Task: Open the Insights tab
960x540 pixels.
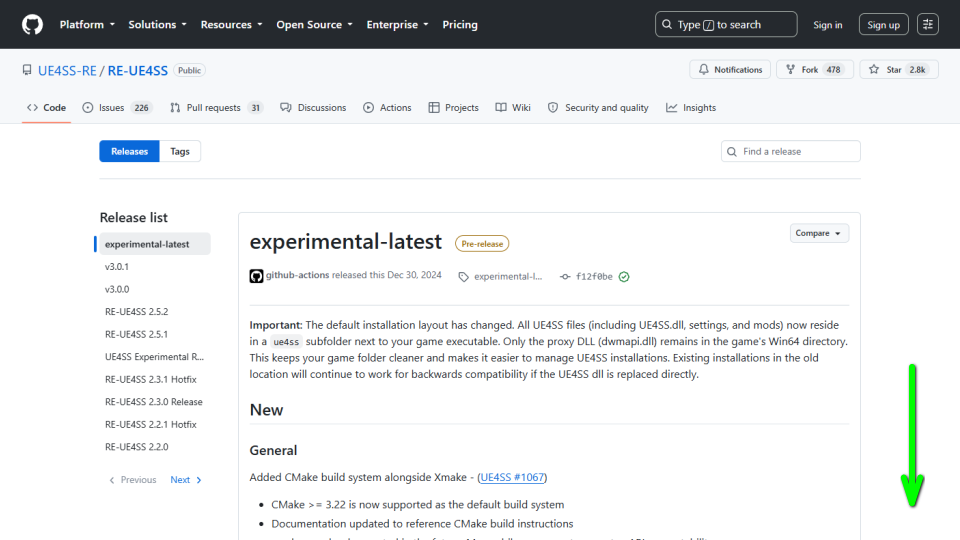Action: coord(691,108)
